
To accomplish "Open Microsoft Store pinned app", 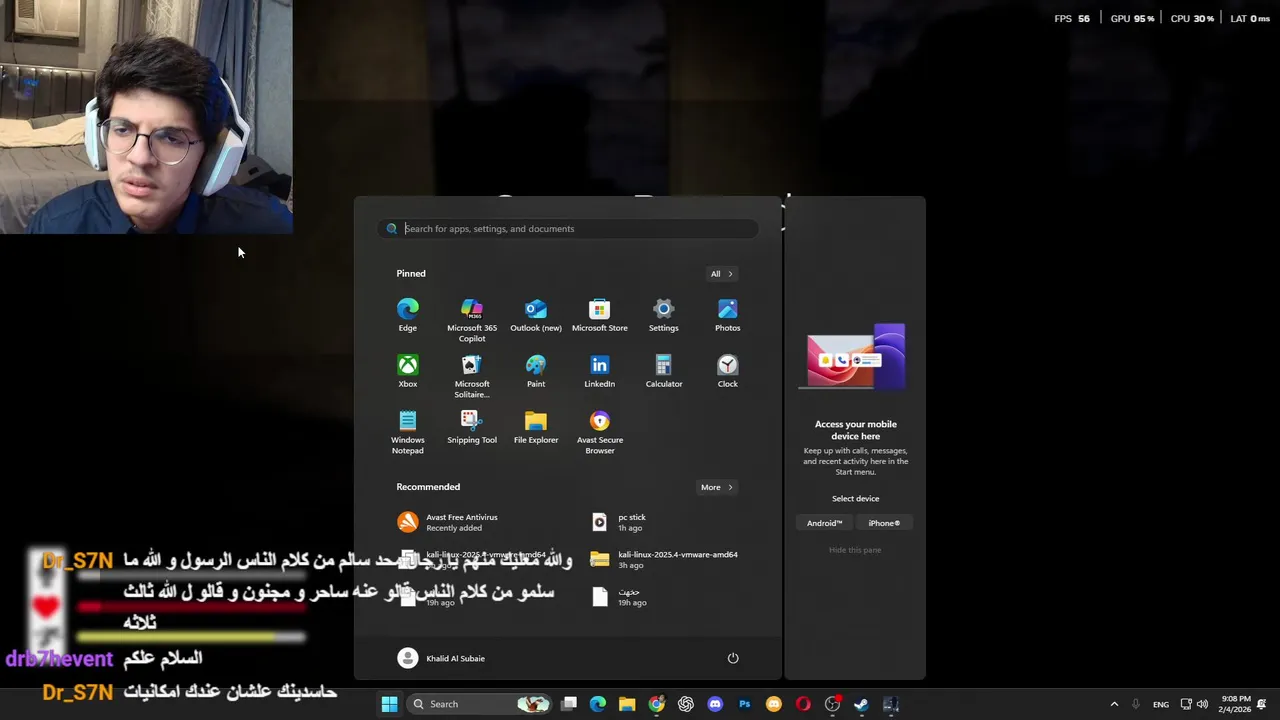I will click(x=600, y=315).
